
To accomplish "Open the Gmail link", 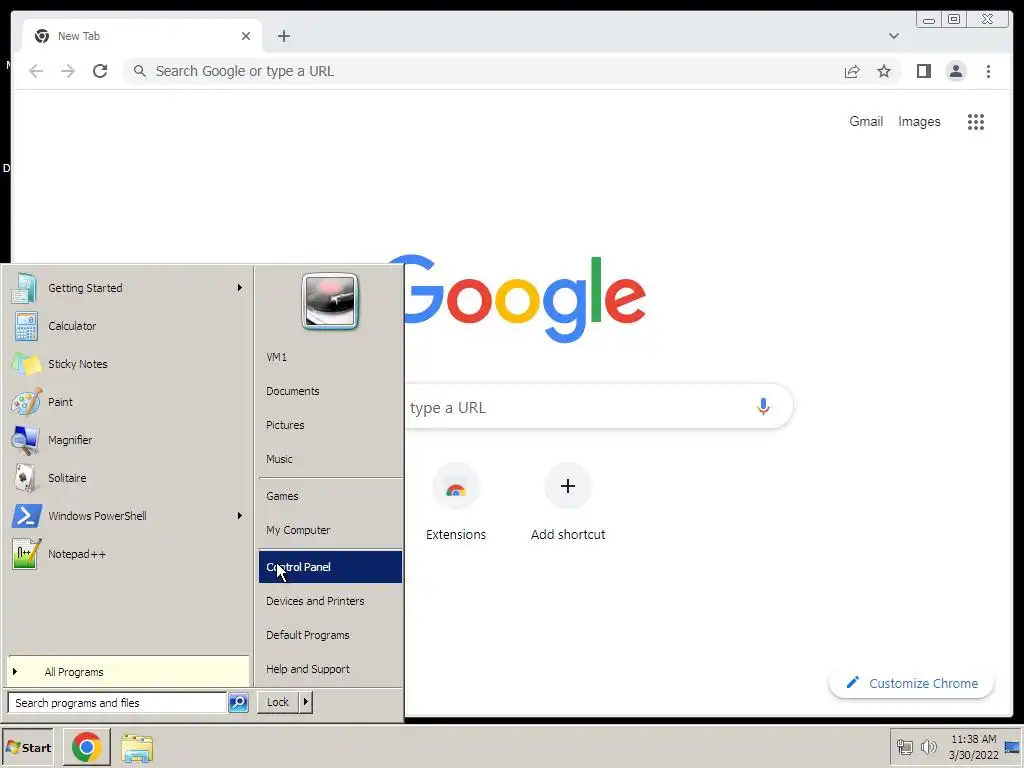I will (x=866, y=121).
